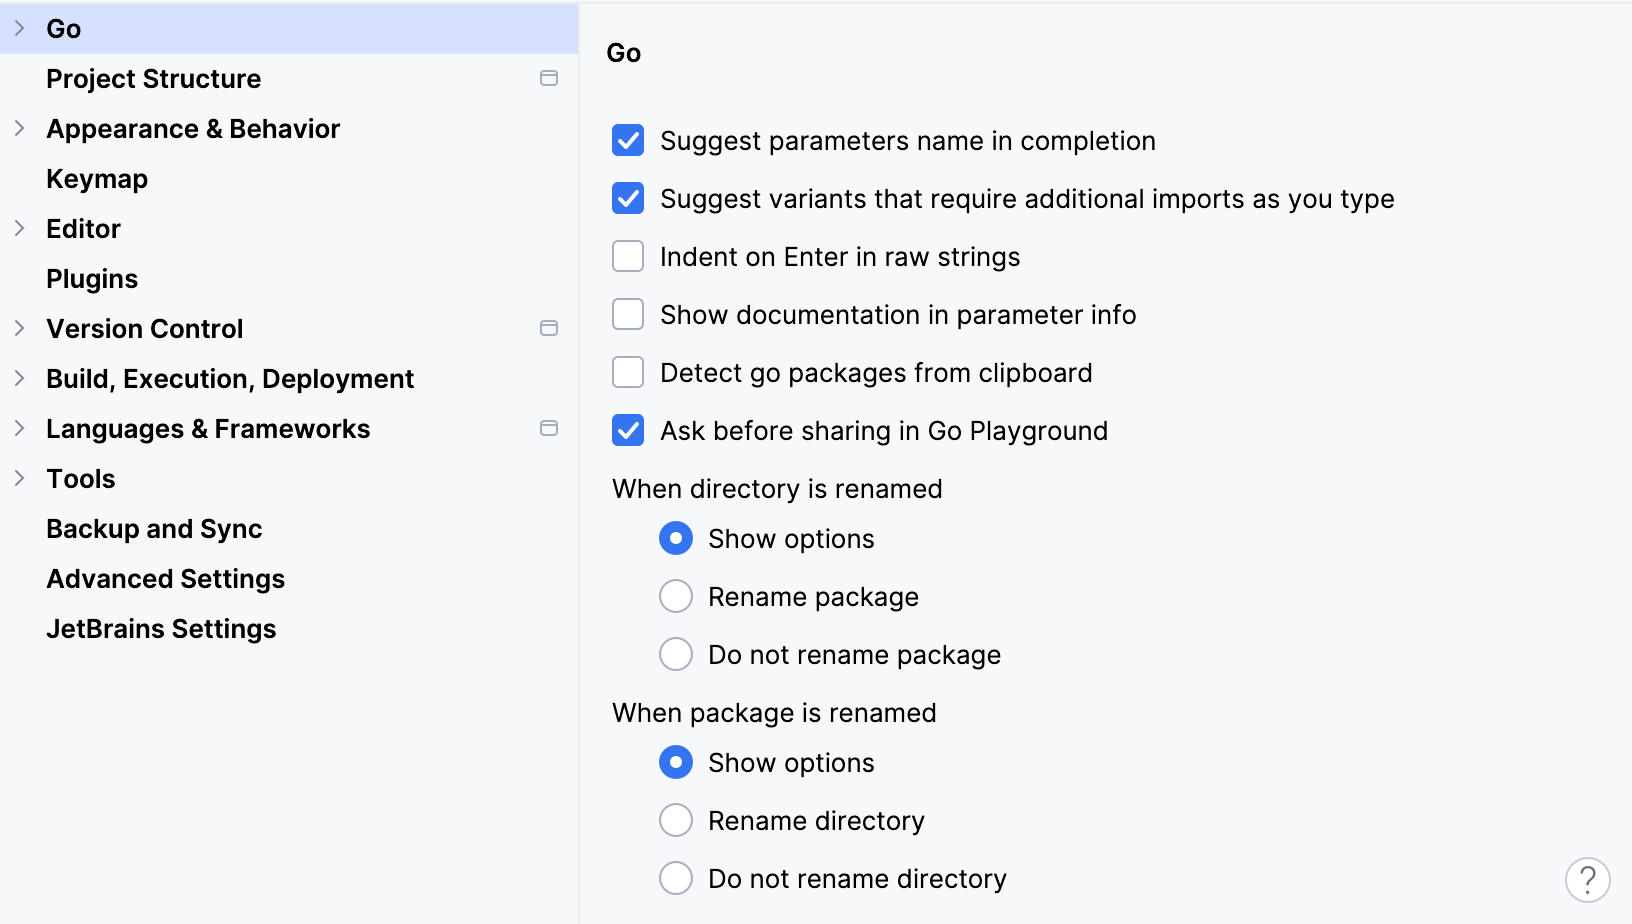This screenshot has width=1632, height=924.
Task: Open the Keymap settings page
Action: pyautogui.click(x=97, y=178)
